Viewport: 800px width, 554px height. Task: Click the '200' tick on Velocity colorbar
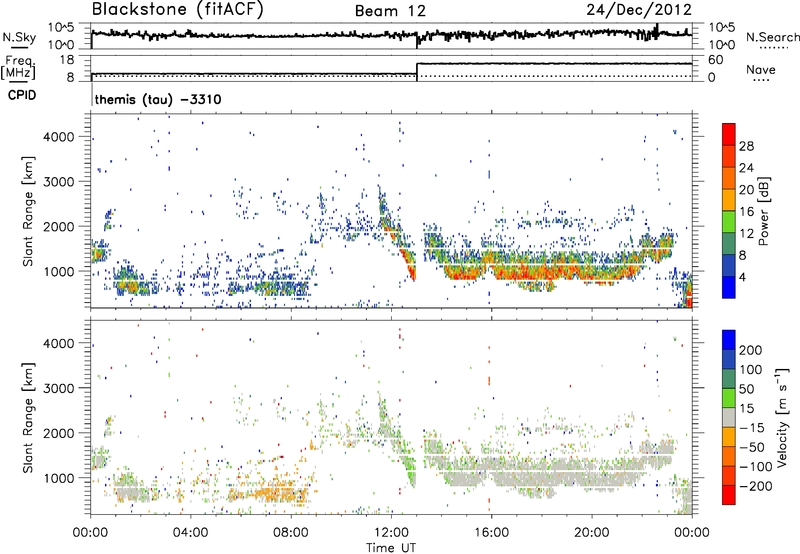click(x=751, y=350)
